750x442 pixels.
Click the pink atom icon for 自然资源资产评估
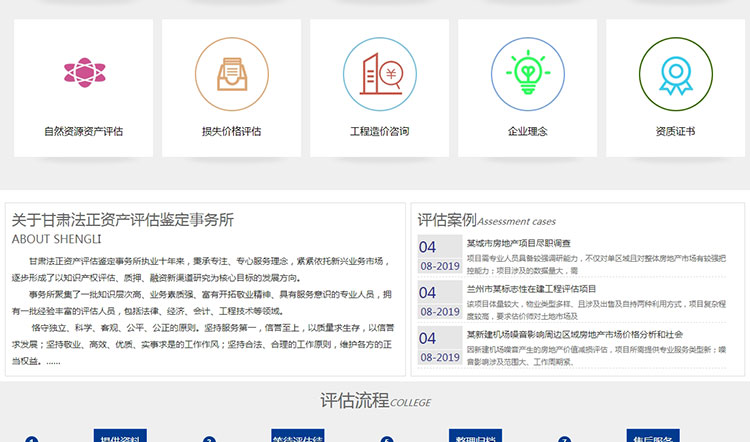(83, 72)
